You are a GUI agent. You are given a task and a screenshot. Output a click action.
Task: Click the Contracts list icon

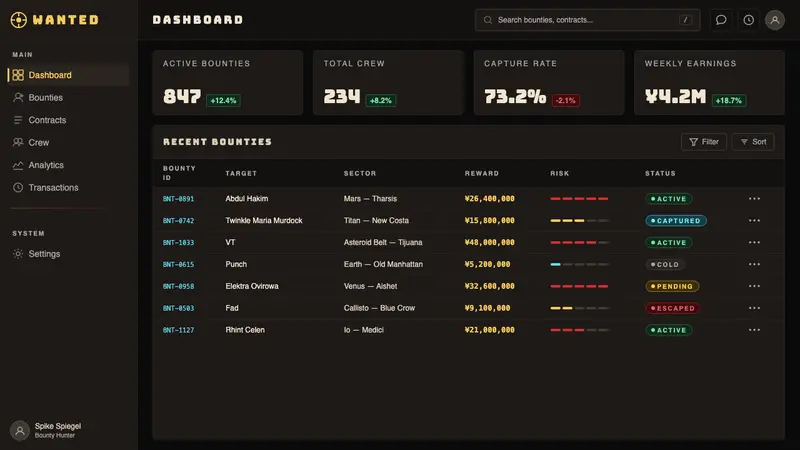[x=18, y=120]
